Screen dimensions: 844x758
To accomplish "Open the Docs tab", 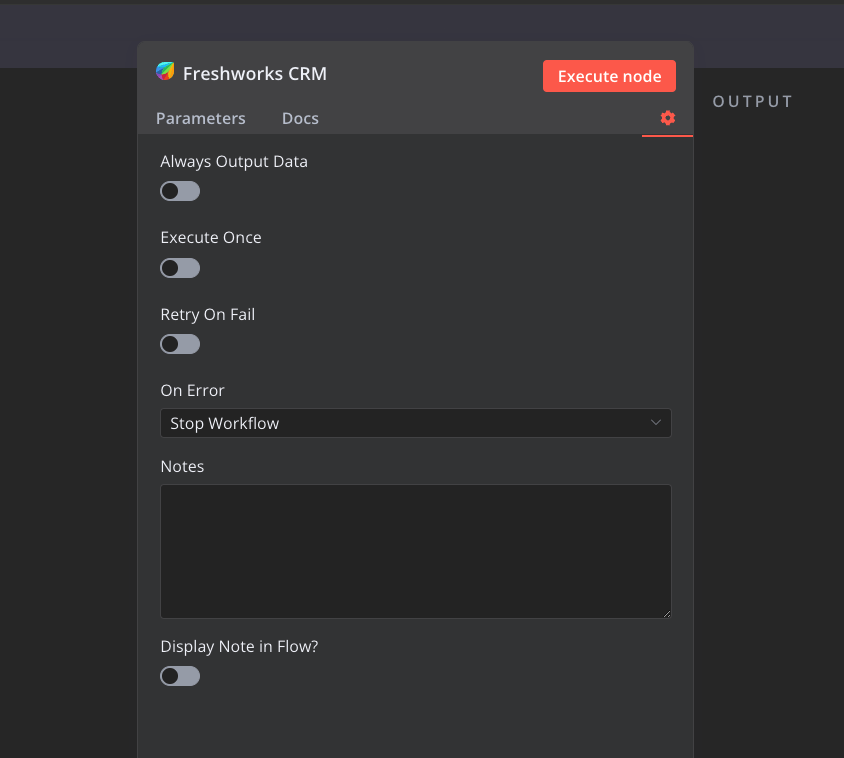I will [x=300, y=118].
